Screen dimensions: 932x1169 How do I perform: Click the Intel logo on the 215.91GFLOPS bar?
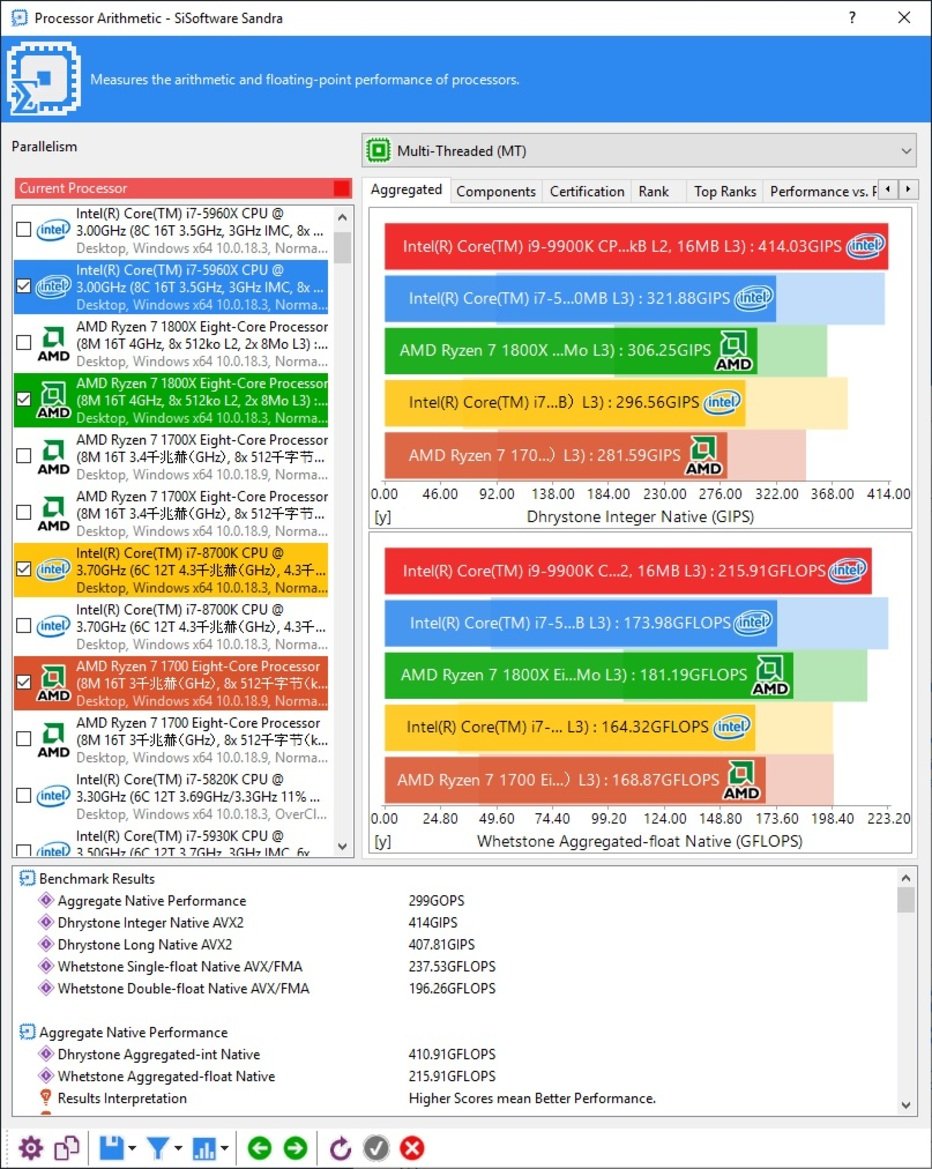coord(848,570)
